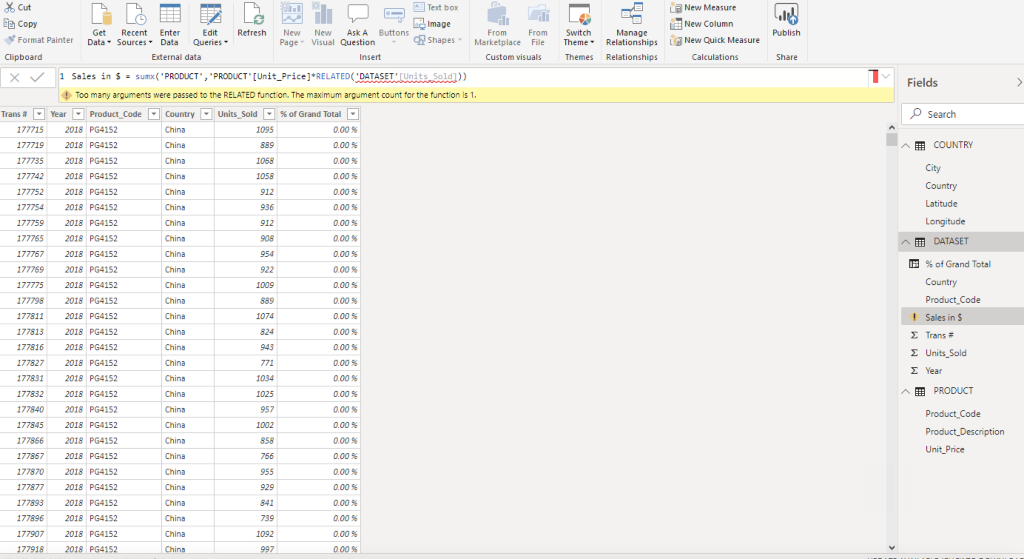
Task: Select the Unit_Price field
Action: [944, 449]
